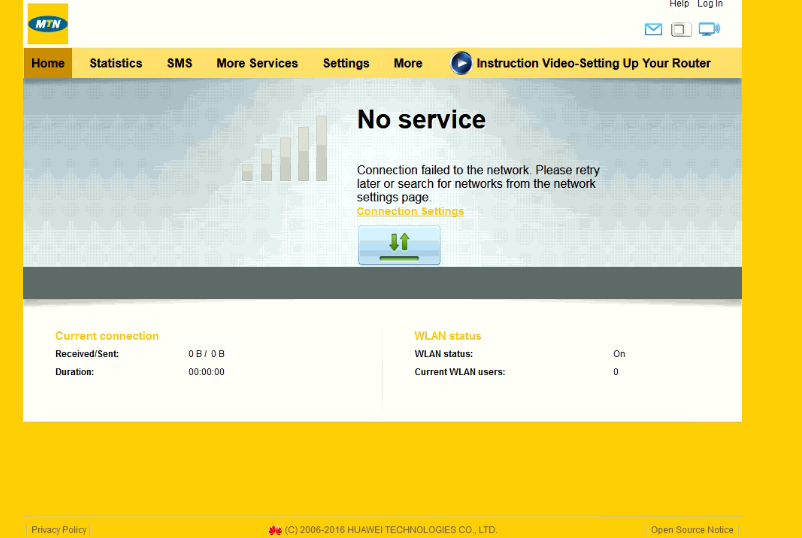Image resolution: width=802 pixels, height=538 pixels.
Task: Click the Duration value 00:00:00
Action: point(206,372)
